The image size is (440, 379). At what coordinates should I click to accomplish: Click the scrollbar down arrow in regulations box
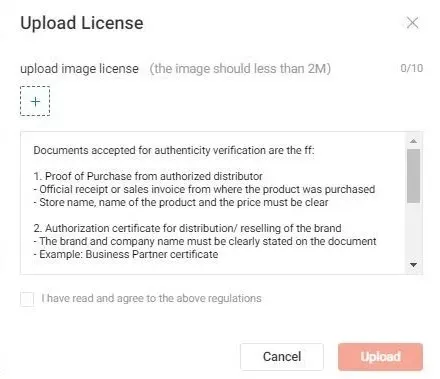click(x=413, y=265)
